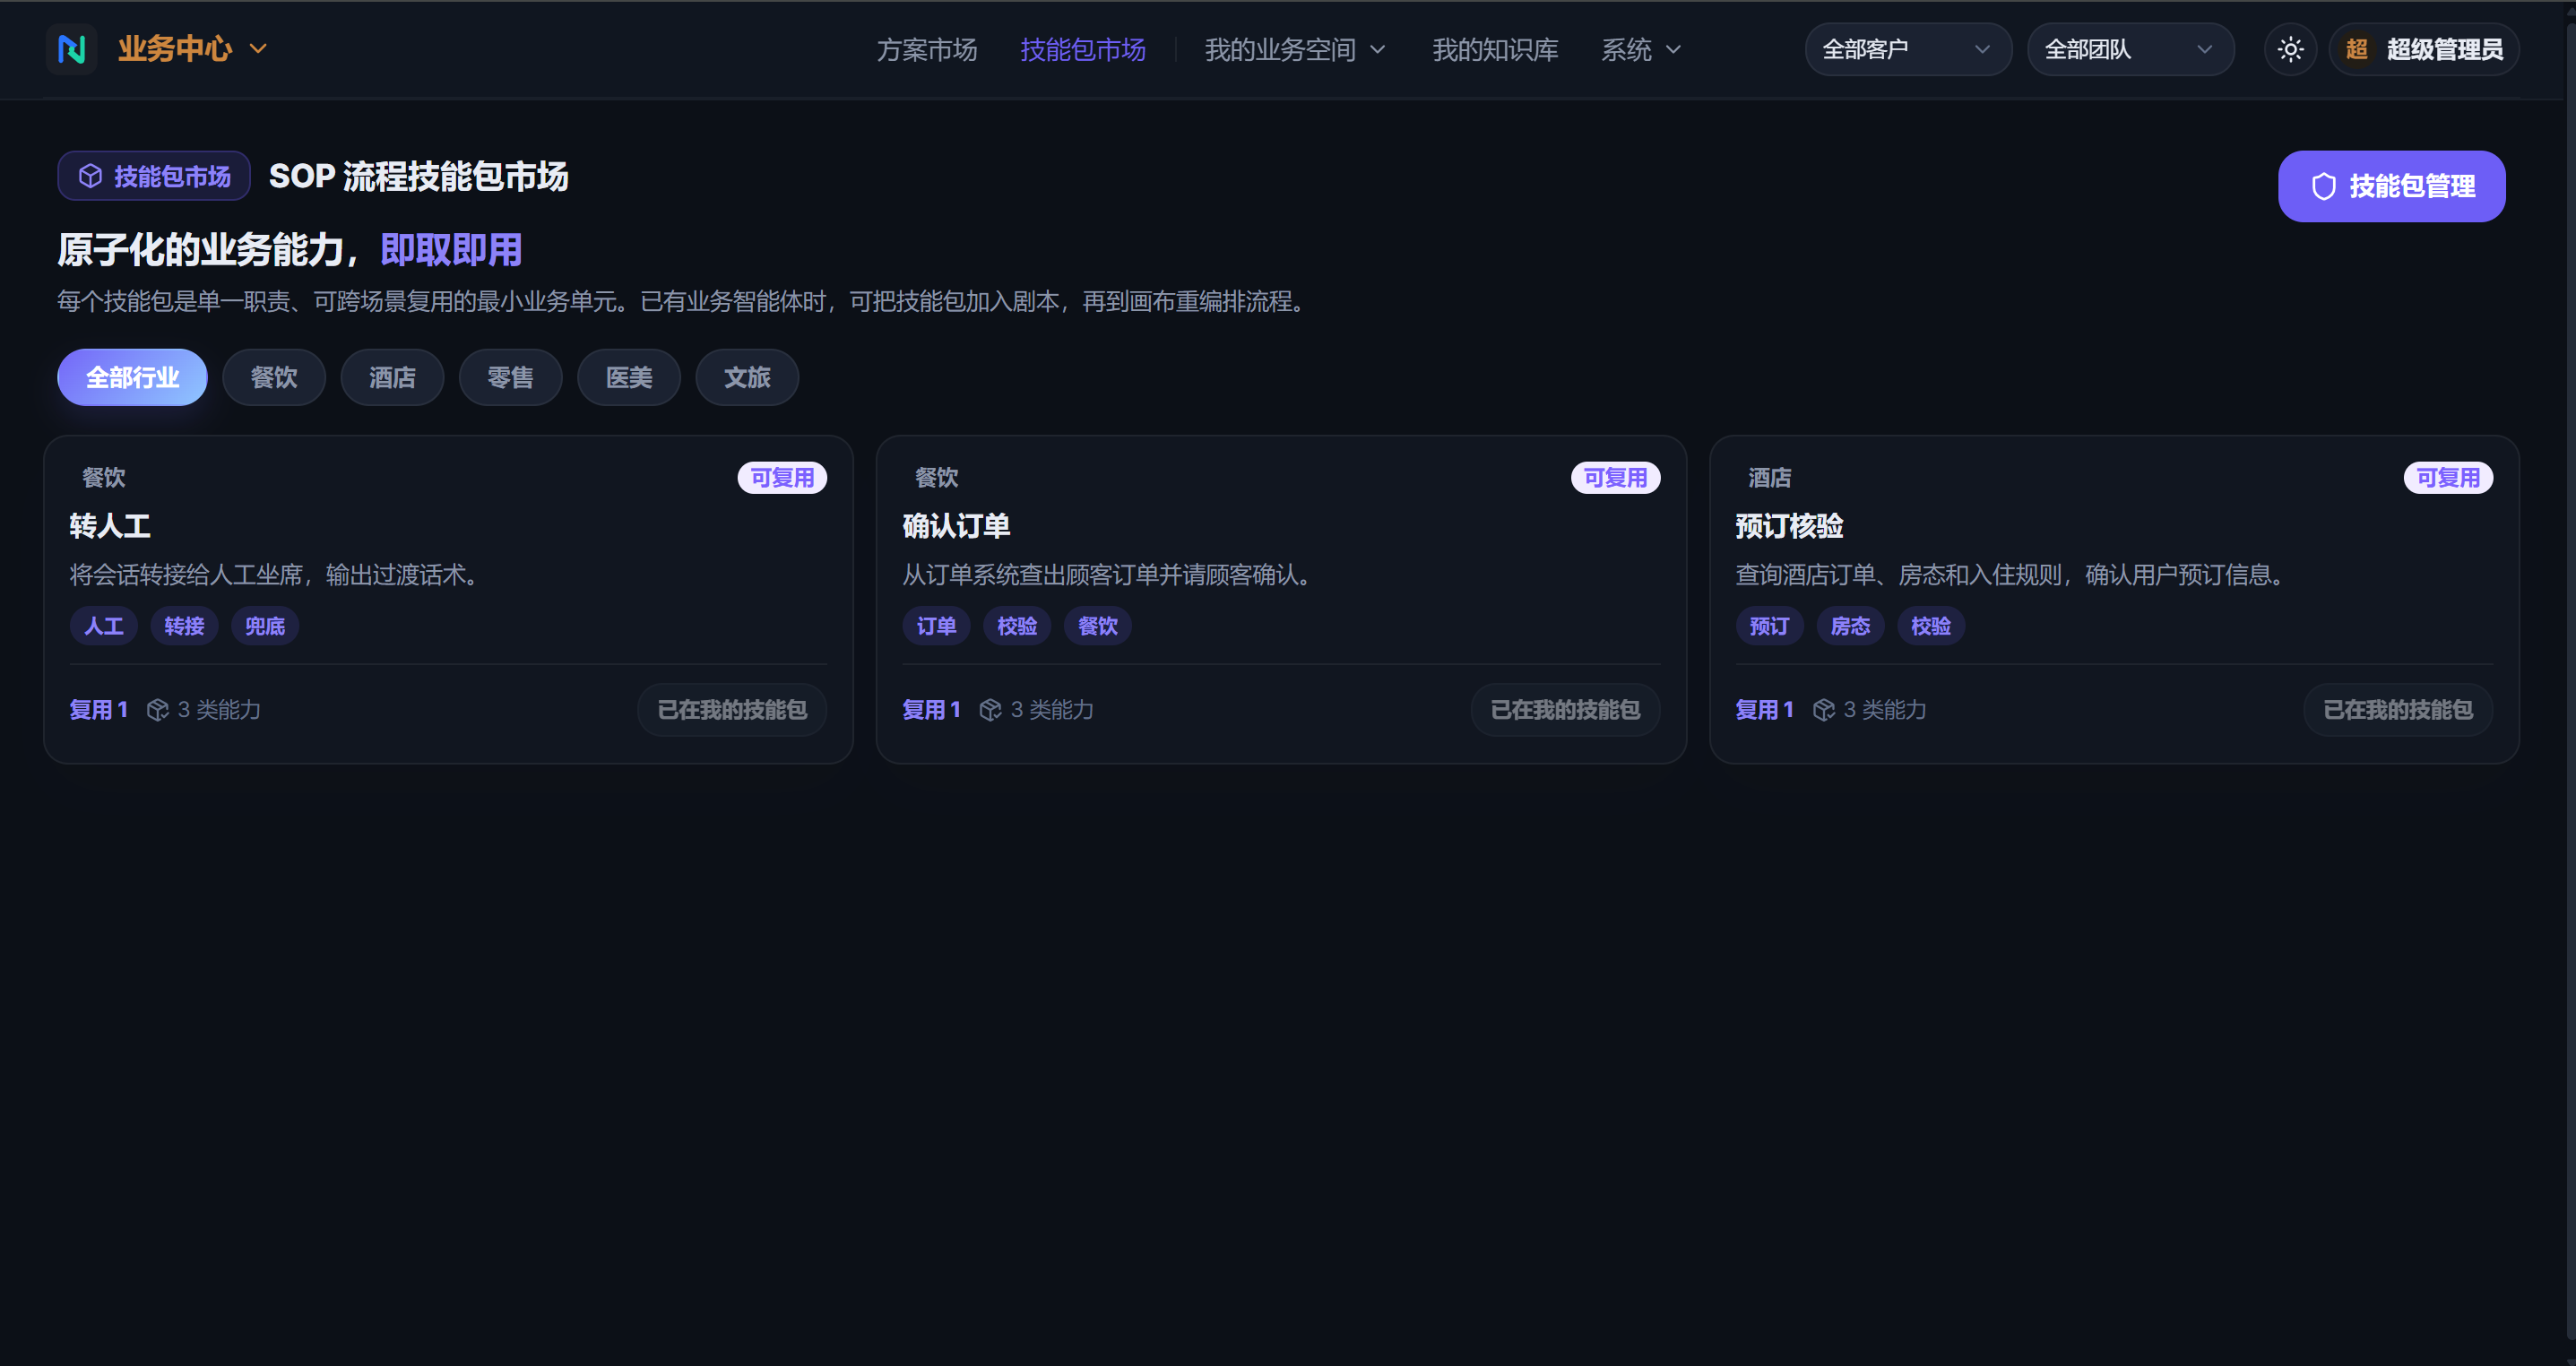Go to 方案市场 page
This screenshot has height=1366, width=2576.
pos(927,50)
